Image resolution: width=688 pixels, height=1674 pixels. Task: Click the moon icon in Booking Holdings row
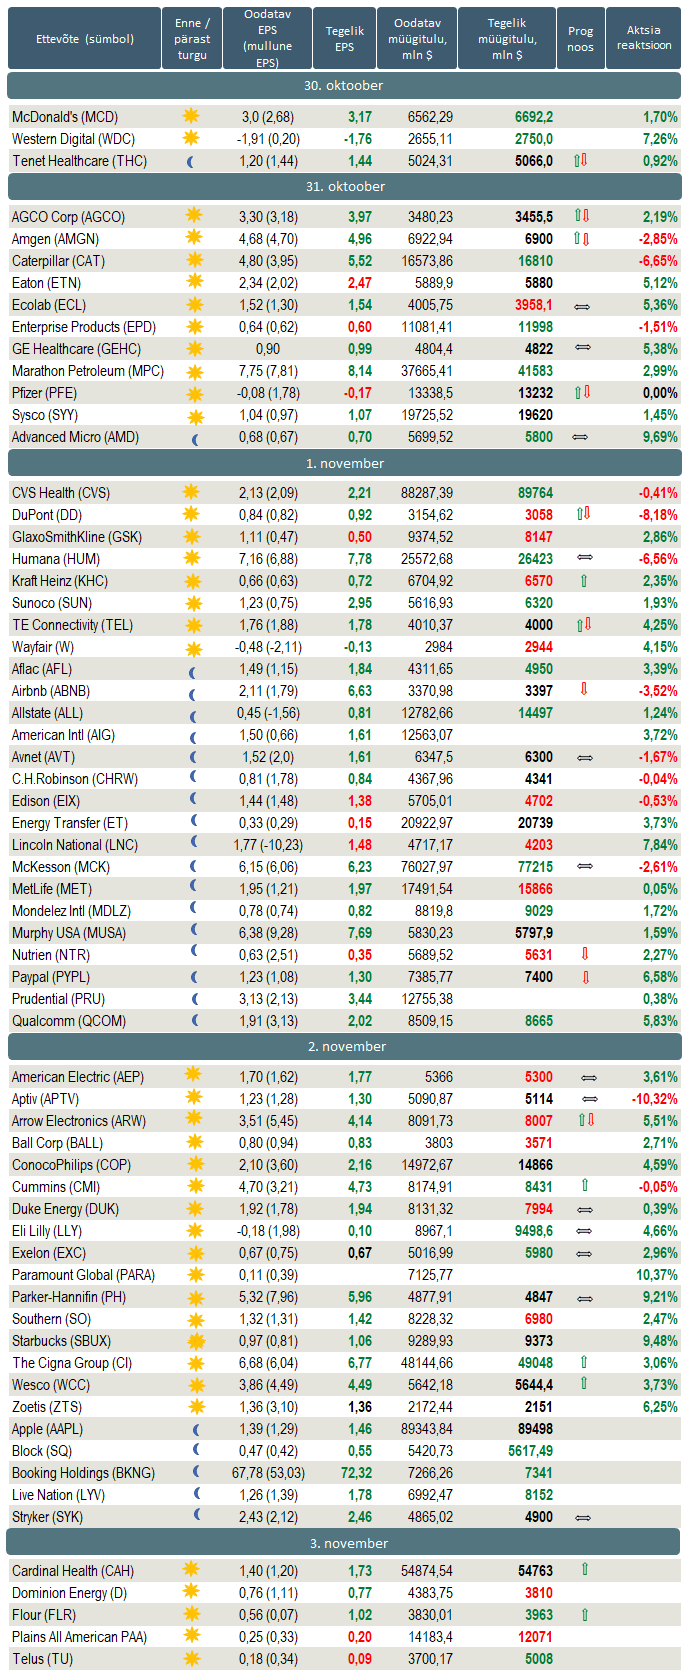tap(196, 1472)
